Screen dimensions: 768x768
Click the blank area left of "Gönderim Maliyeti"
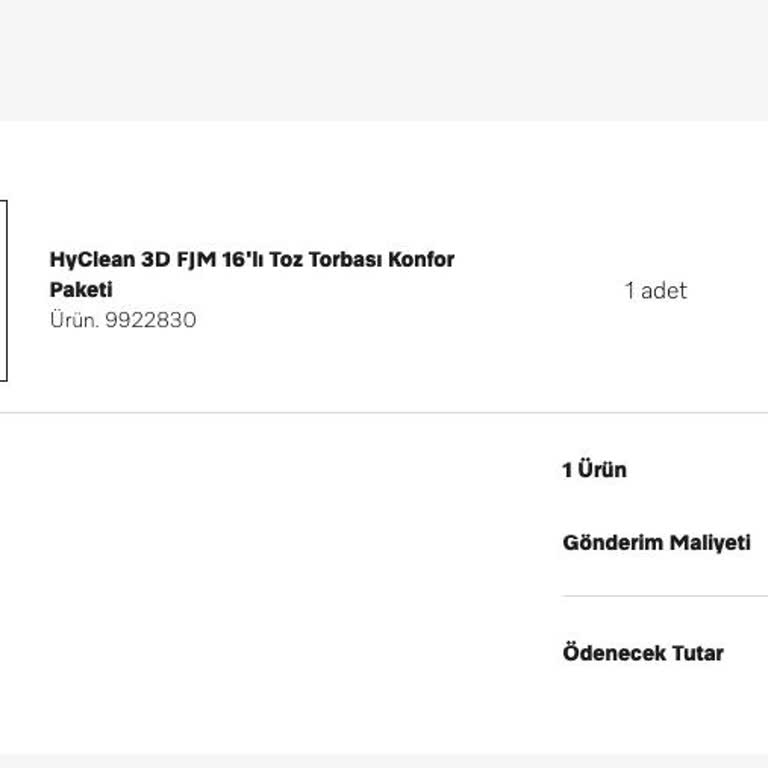point(300,543)
